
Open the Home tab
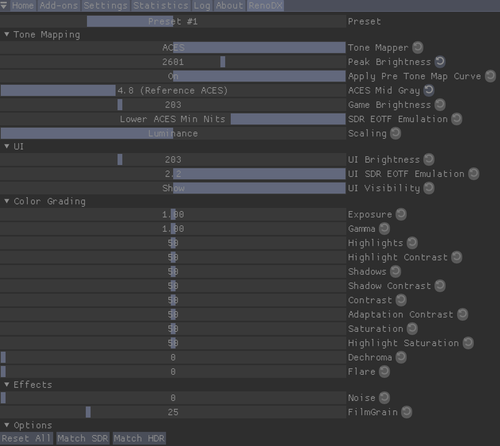tap(23, 6)
